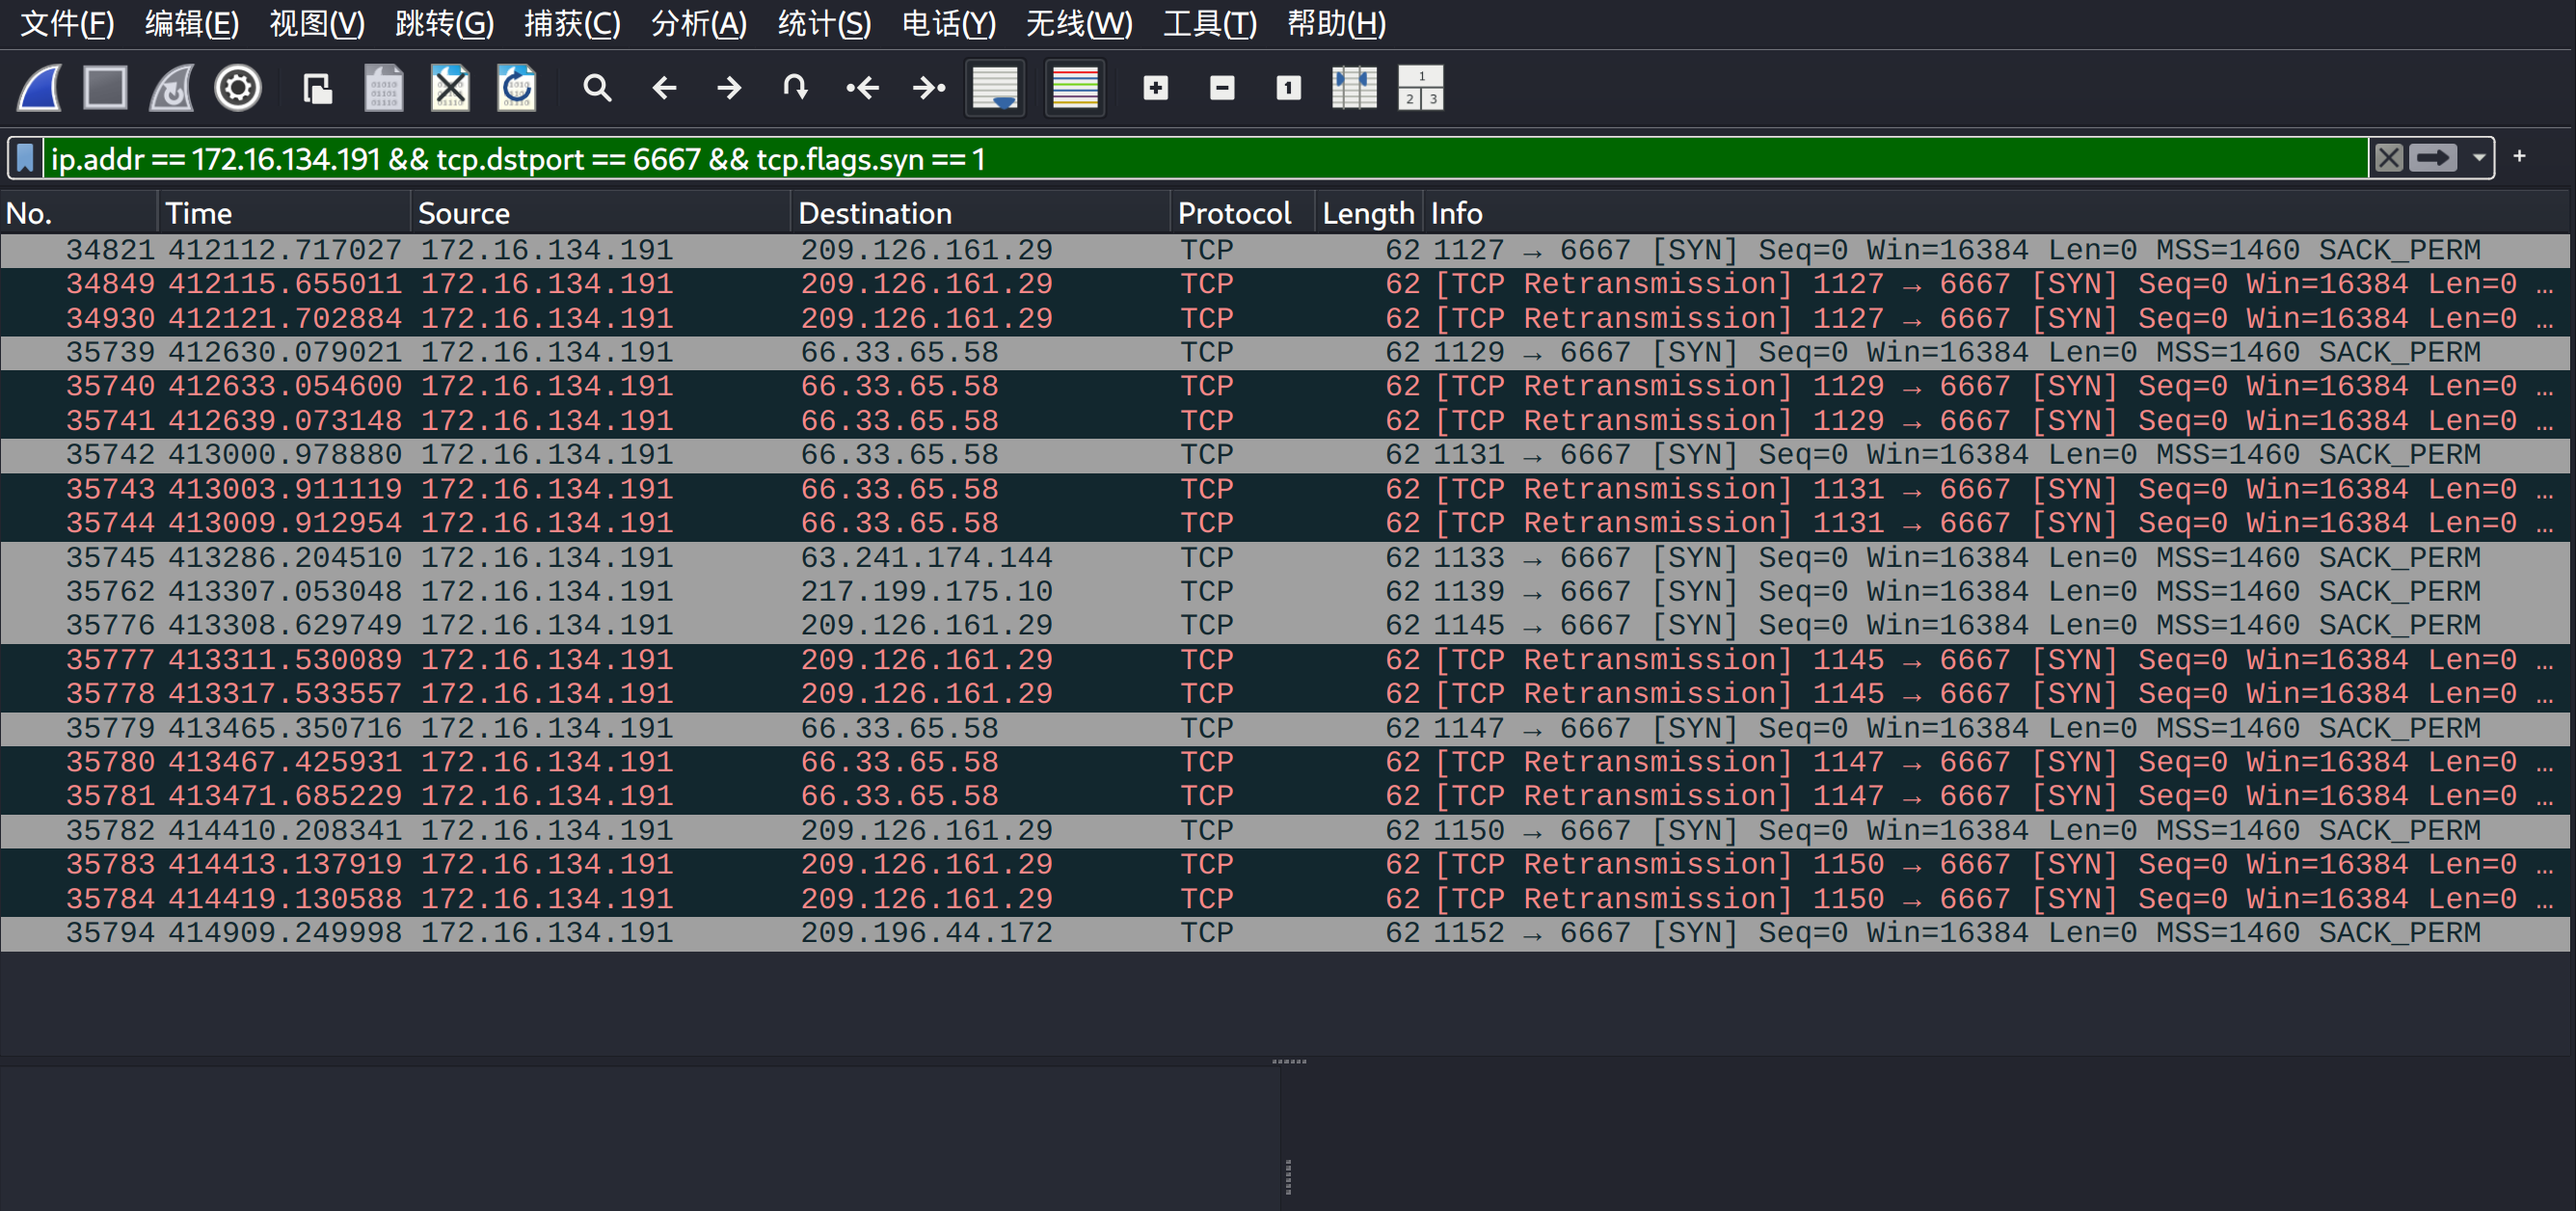The image size is (2576, 1211).
Task: Reload the capture file
Action: pyautogui.click(x=517, y=88)
